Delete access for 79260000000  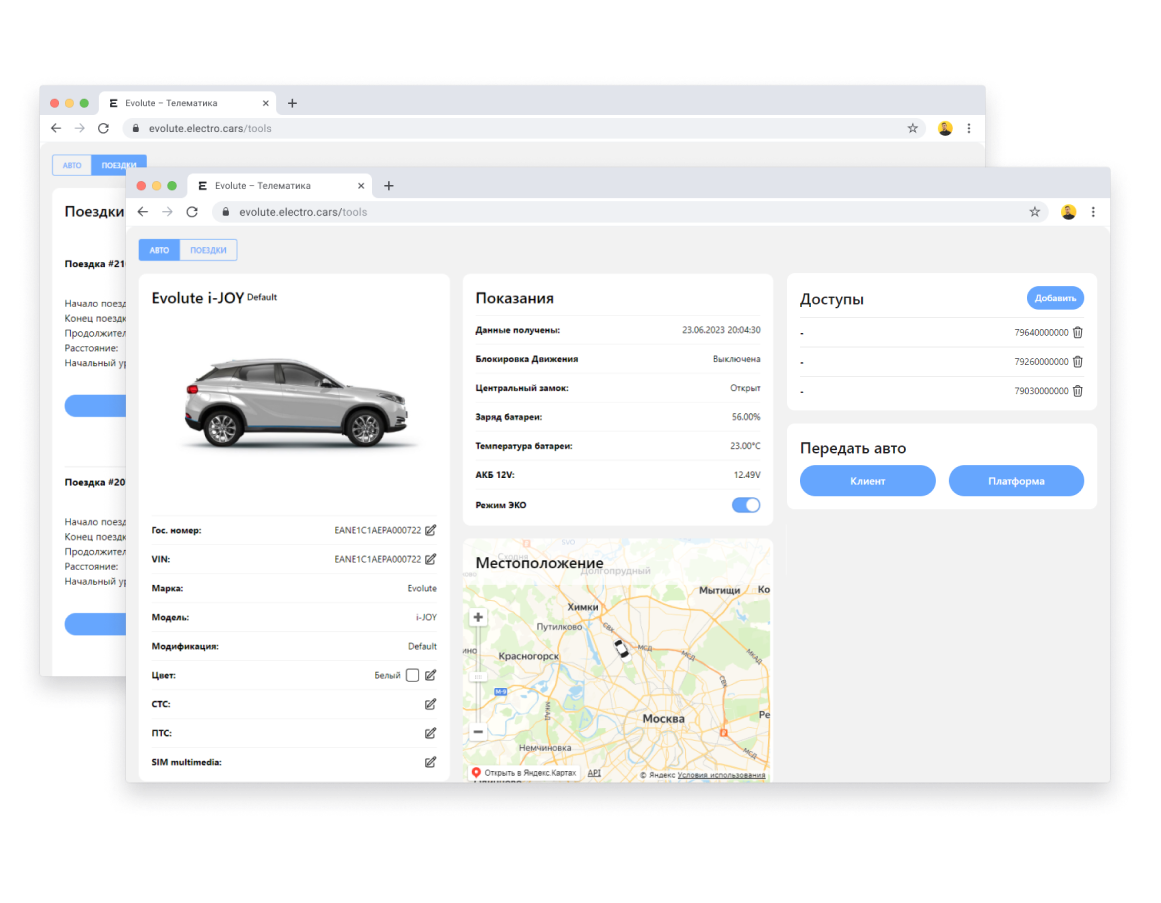tap(1078, 361)
